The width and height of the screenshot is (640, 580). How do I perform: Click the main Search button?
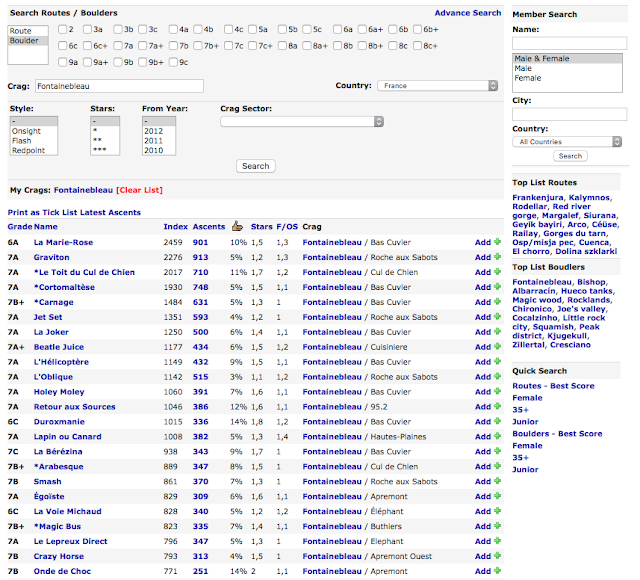point(256,166)
